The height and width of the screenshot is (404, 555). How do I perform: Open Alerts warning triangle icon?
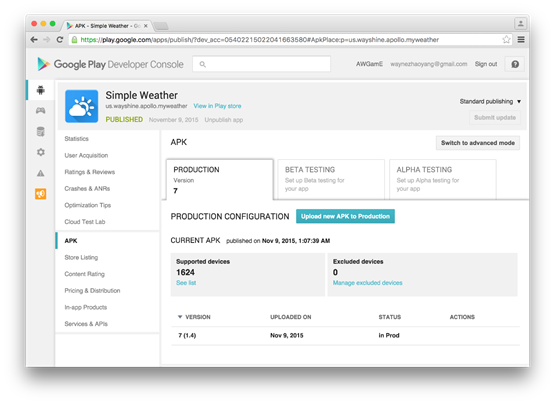41,173
